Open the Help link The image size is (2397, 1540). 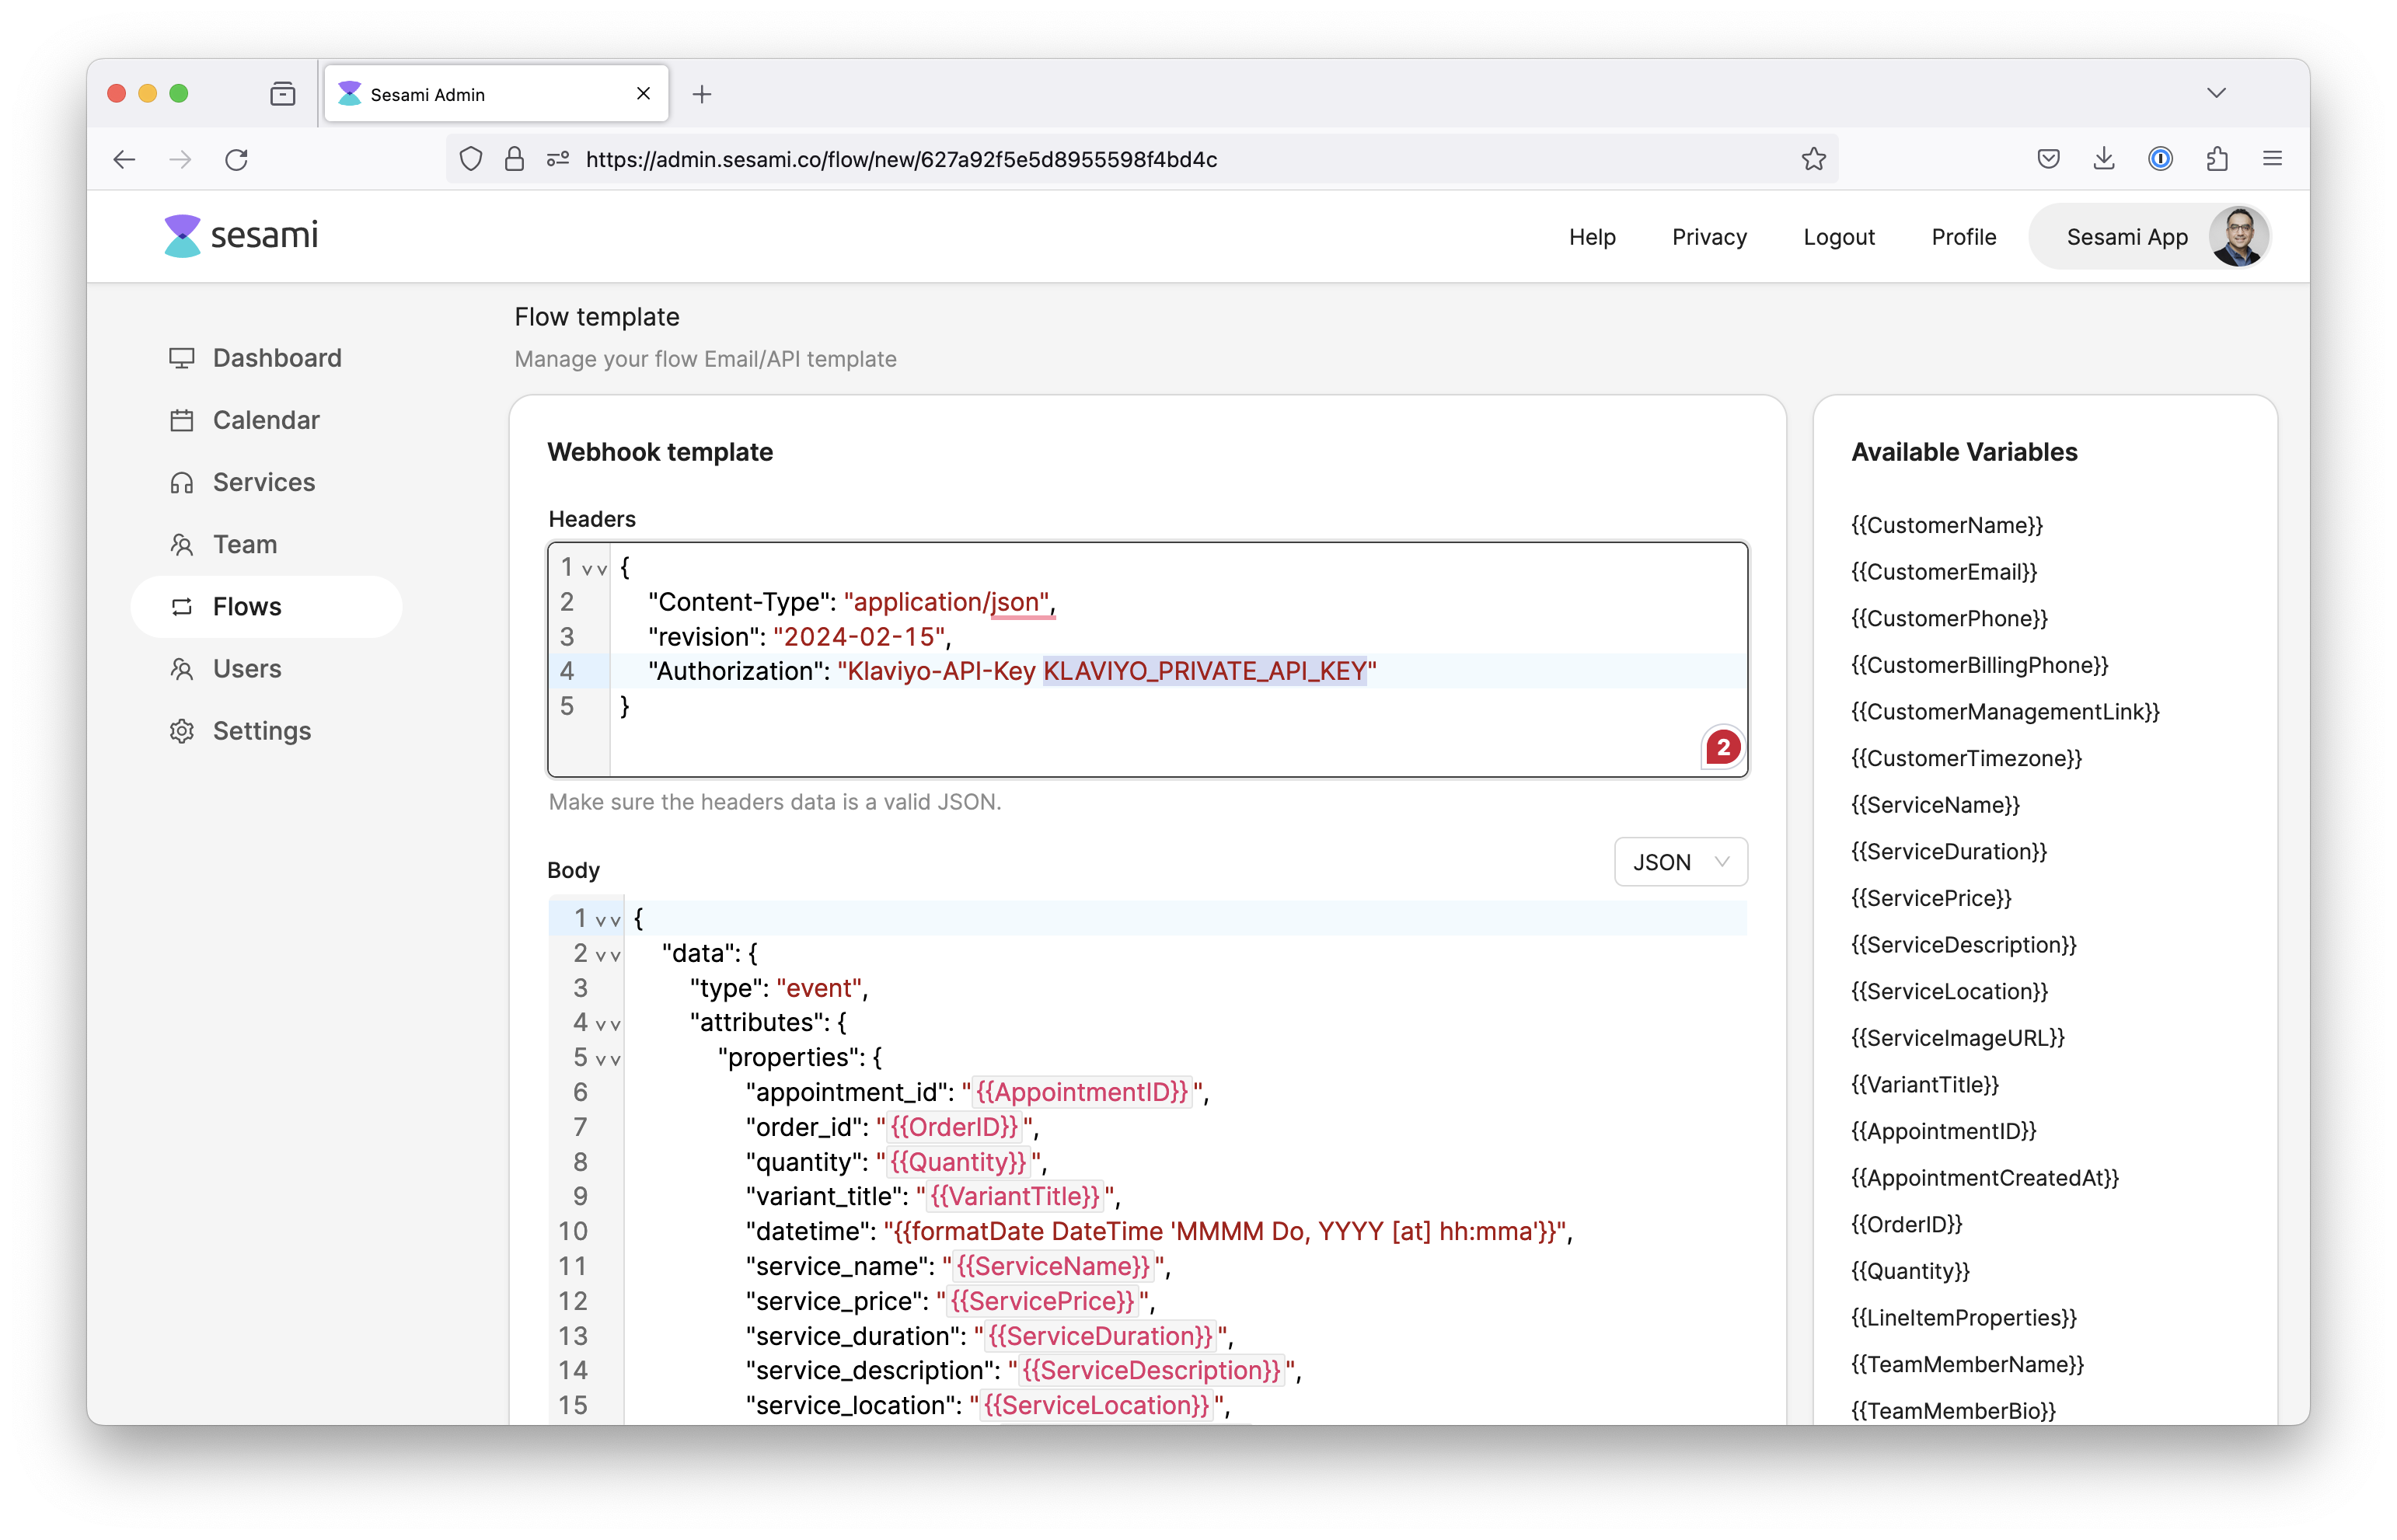pos(1592,237)
